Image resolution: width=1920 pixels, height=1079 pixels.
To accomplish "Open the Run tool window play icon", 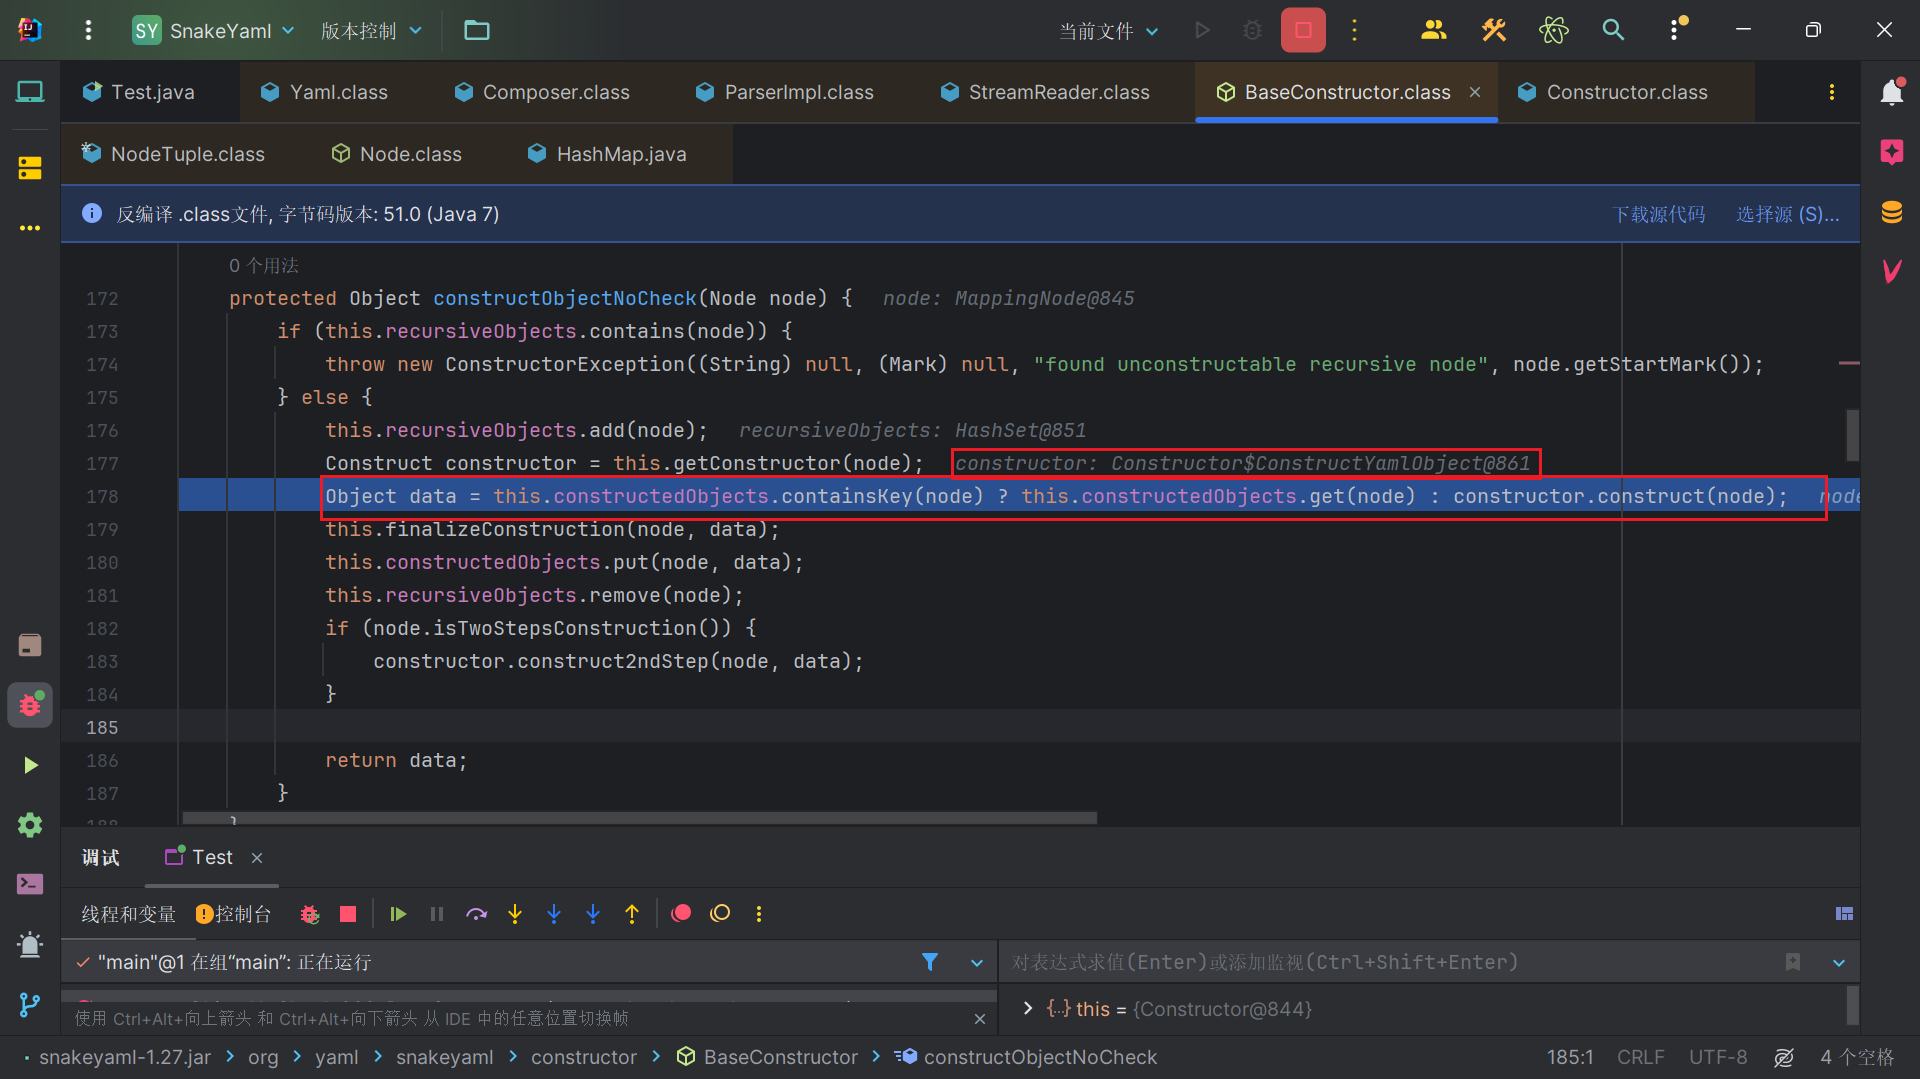I will [x=30, y=765].
